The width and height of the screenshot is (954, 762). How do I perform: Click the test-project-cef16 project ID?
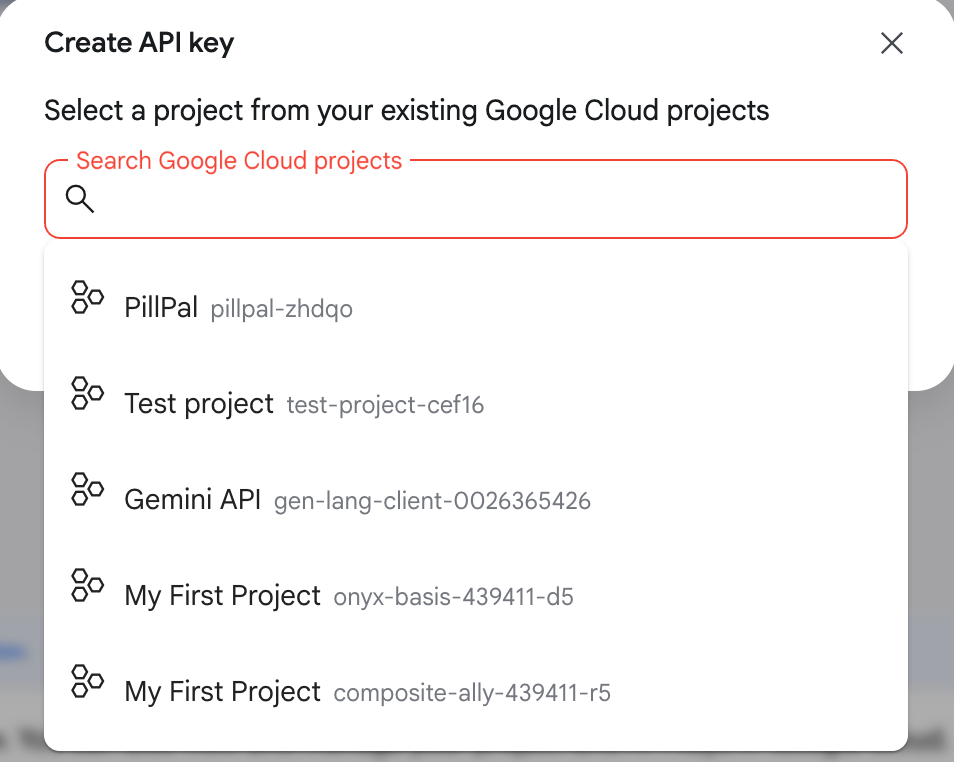(x=386, y=405)
